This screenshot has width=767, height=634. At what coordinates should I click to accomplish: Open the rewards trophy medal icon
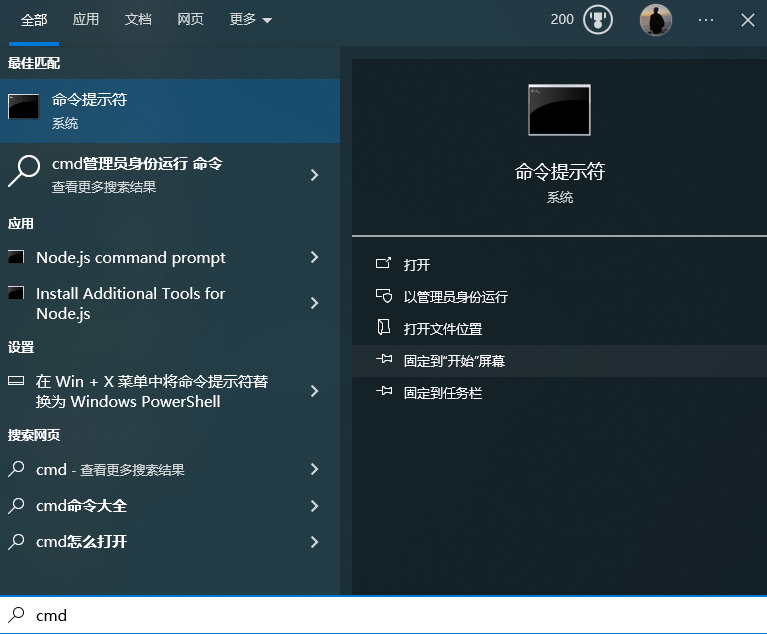point(597,20)
